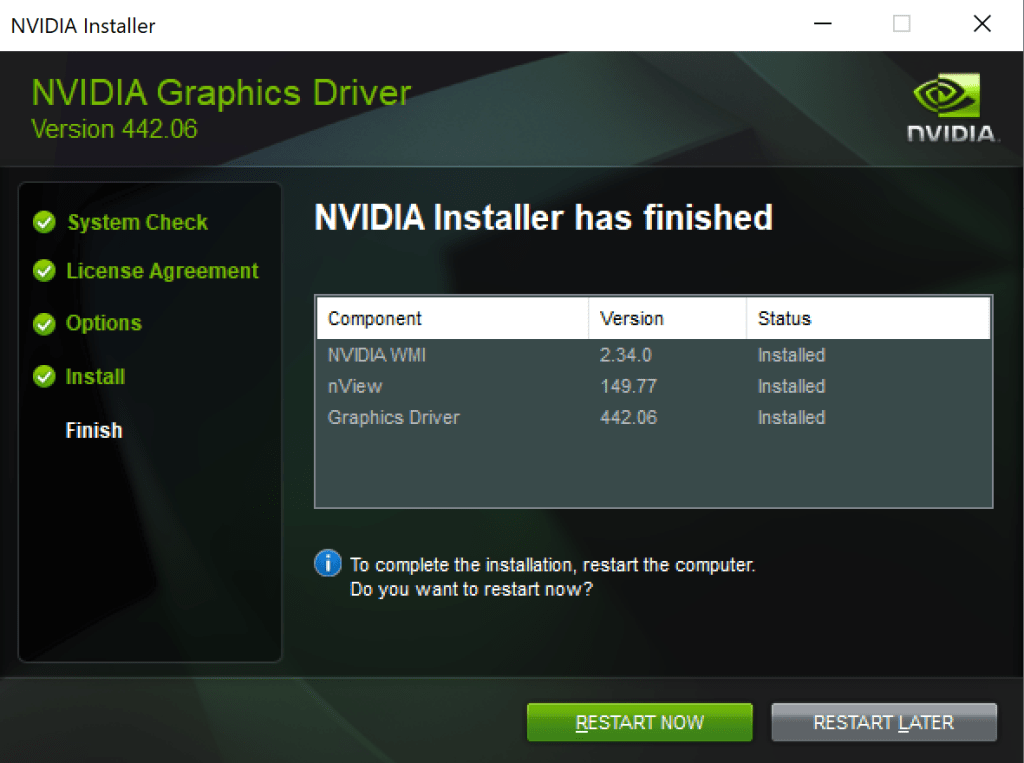Viewport: 1024px width, 763px height.
Task: Select the Options step in sidebar
Action: (x=104, y=324)
